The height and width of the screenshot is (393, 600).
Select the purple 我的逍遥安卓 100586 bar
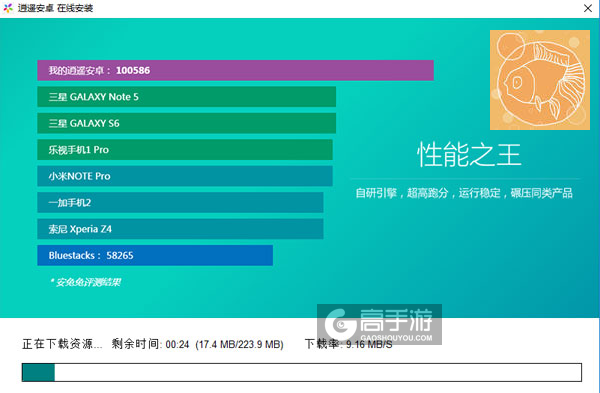tap(235, 70)
